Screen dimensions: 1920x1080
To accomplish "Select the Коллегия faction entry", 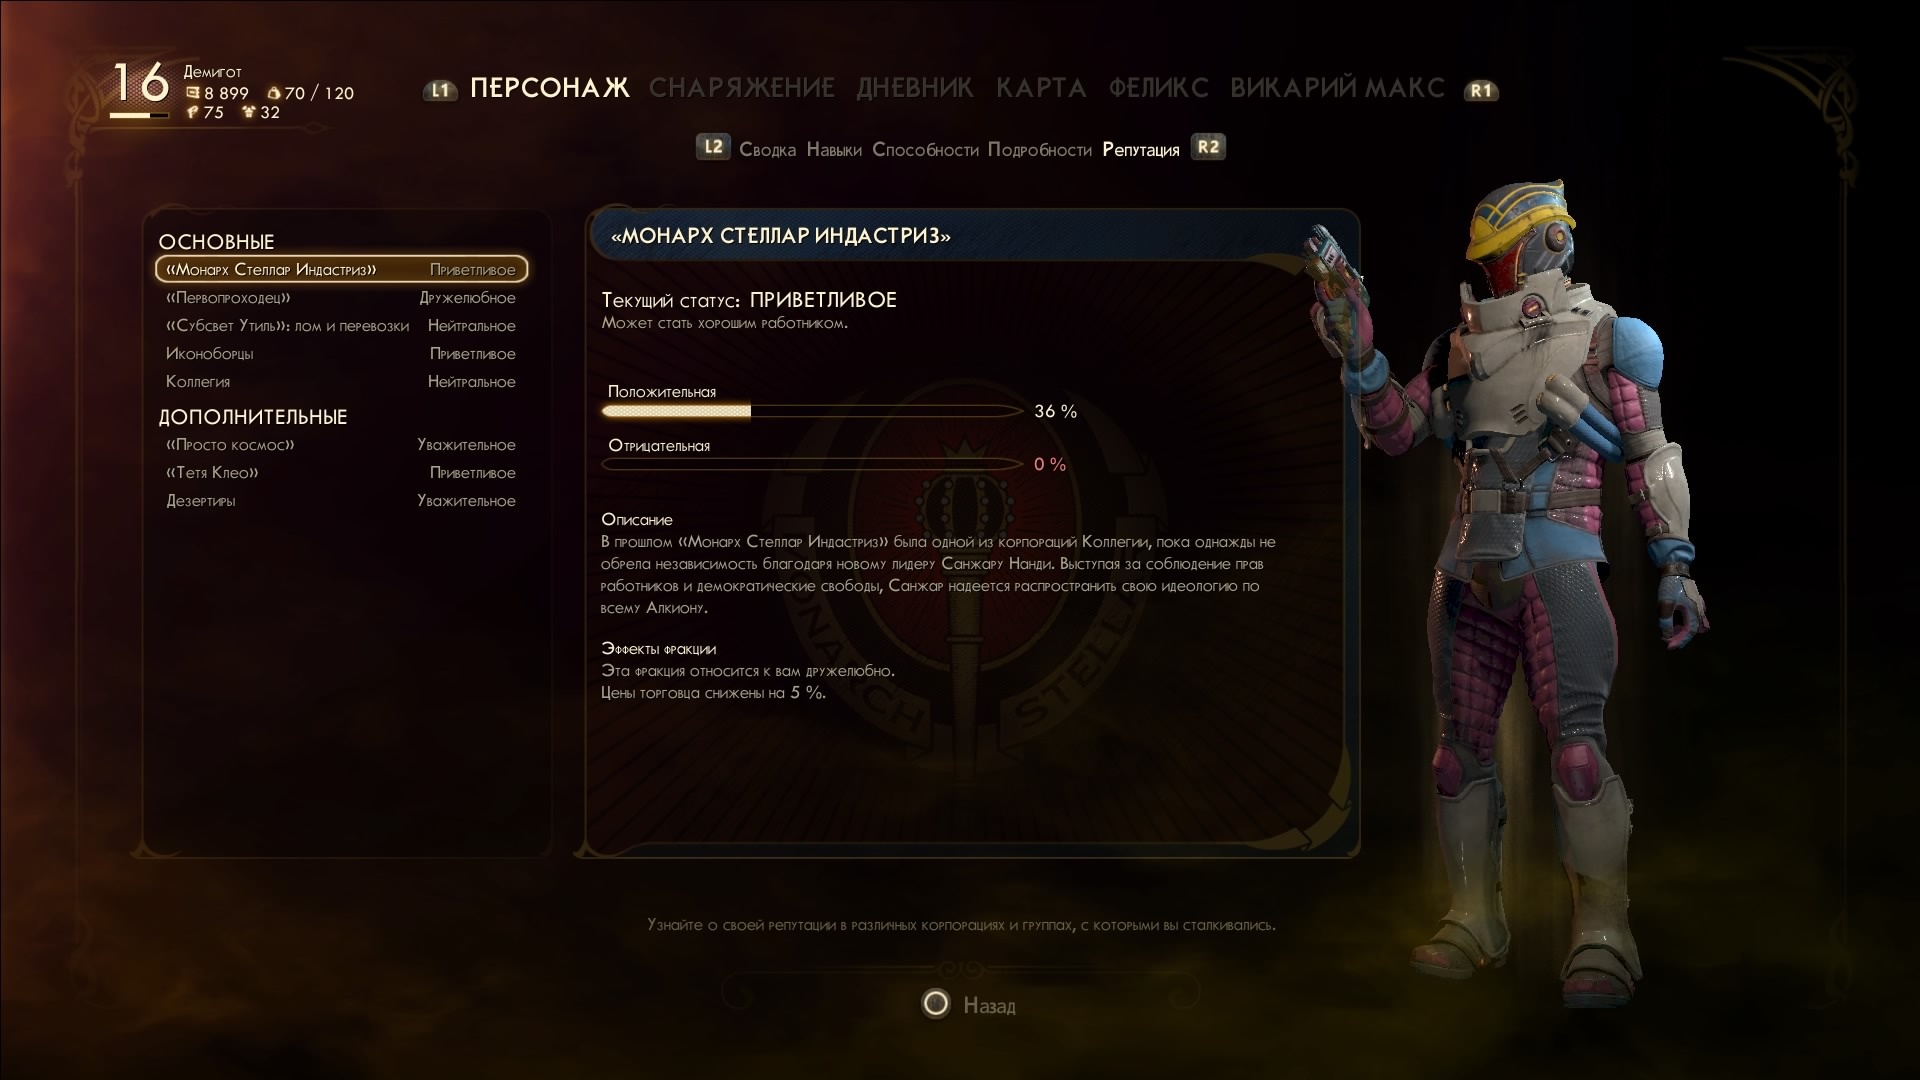I will coord(341,381).
